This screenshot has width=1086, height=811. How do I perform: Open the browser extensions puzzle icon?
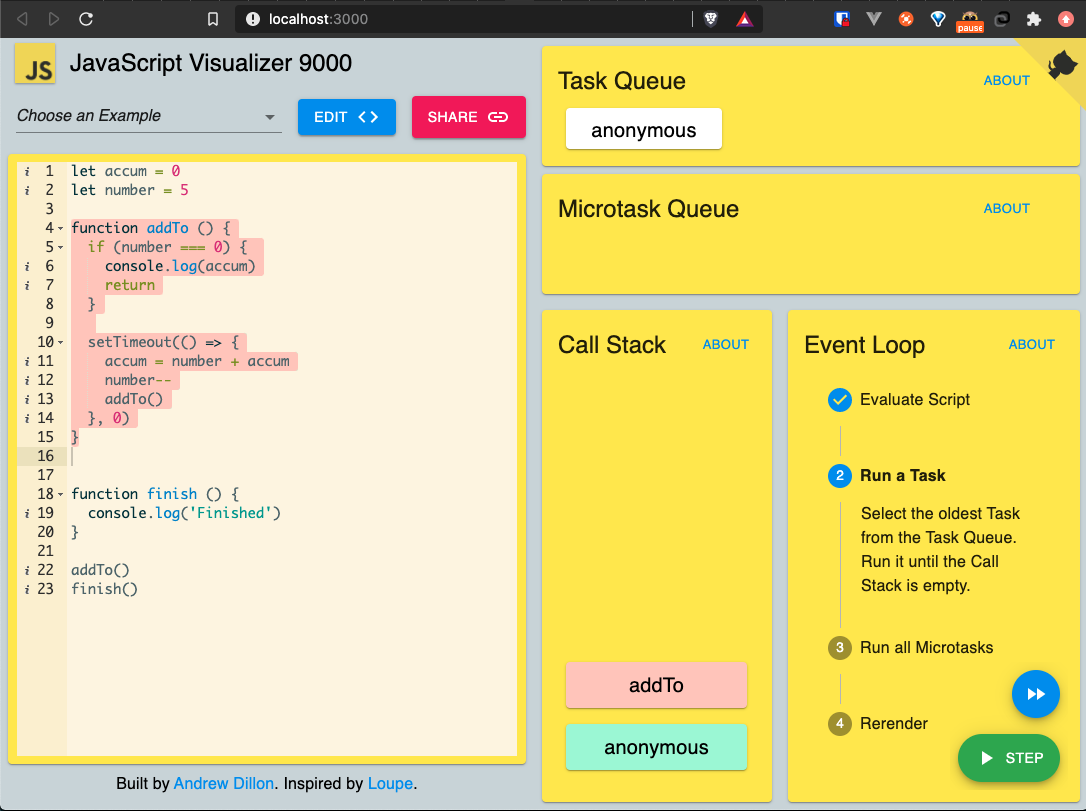point(1033,19)
